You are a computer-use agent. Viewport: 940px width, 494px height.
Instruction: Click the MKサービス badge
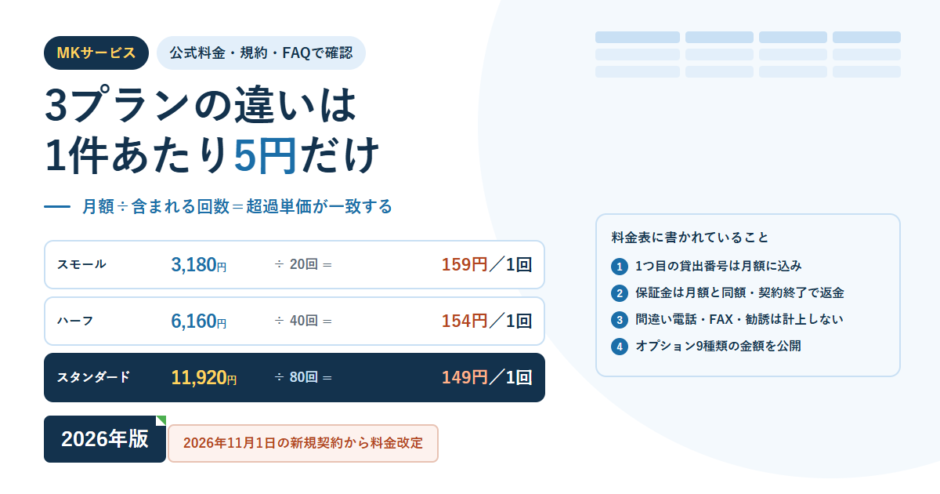[x=96, y=53]
